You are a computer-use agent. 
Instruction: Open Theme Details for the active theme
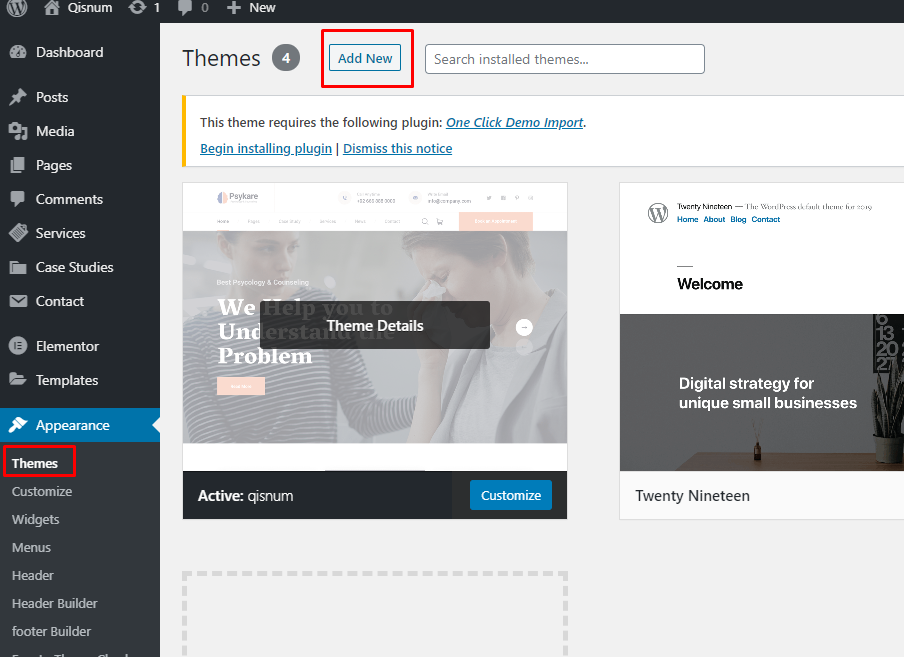tap(375, 325)
